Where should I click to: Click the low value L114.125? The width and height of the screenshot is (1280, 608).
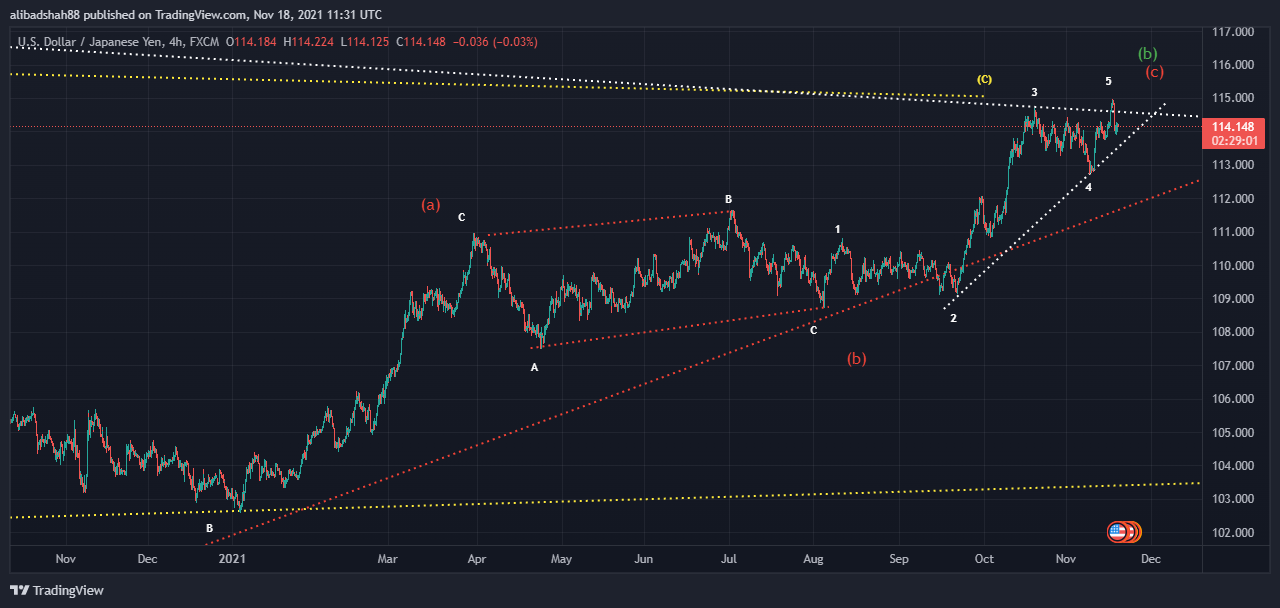pyautogui.click(x=366, y=42)
